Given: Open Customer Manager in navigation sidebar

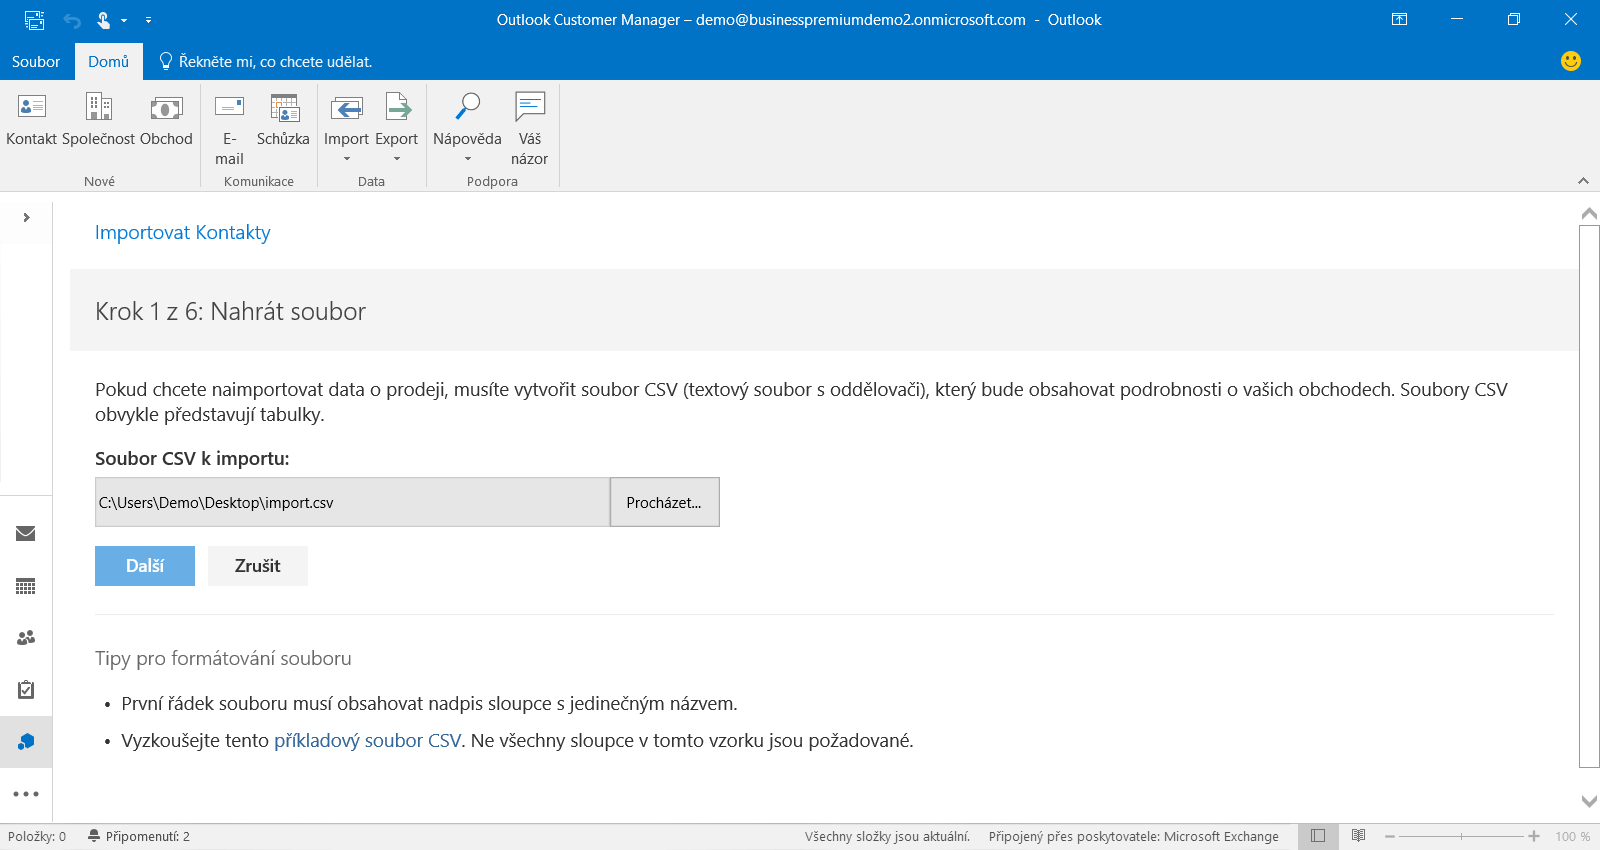Looking at the screenshot, I should point(26,741).
